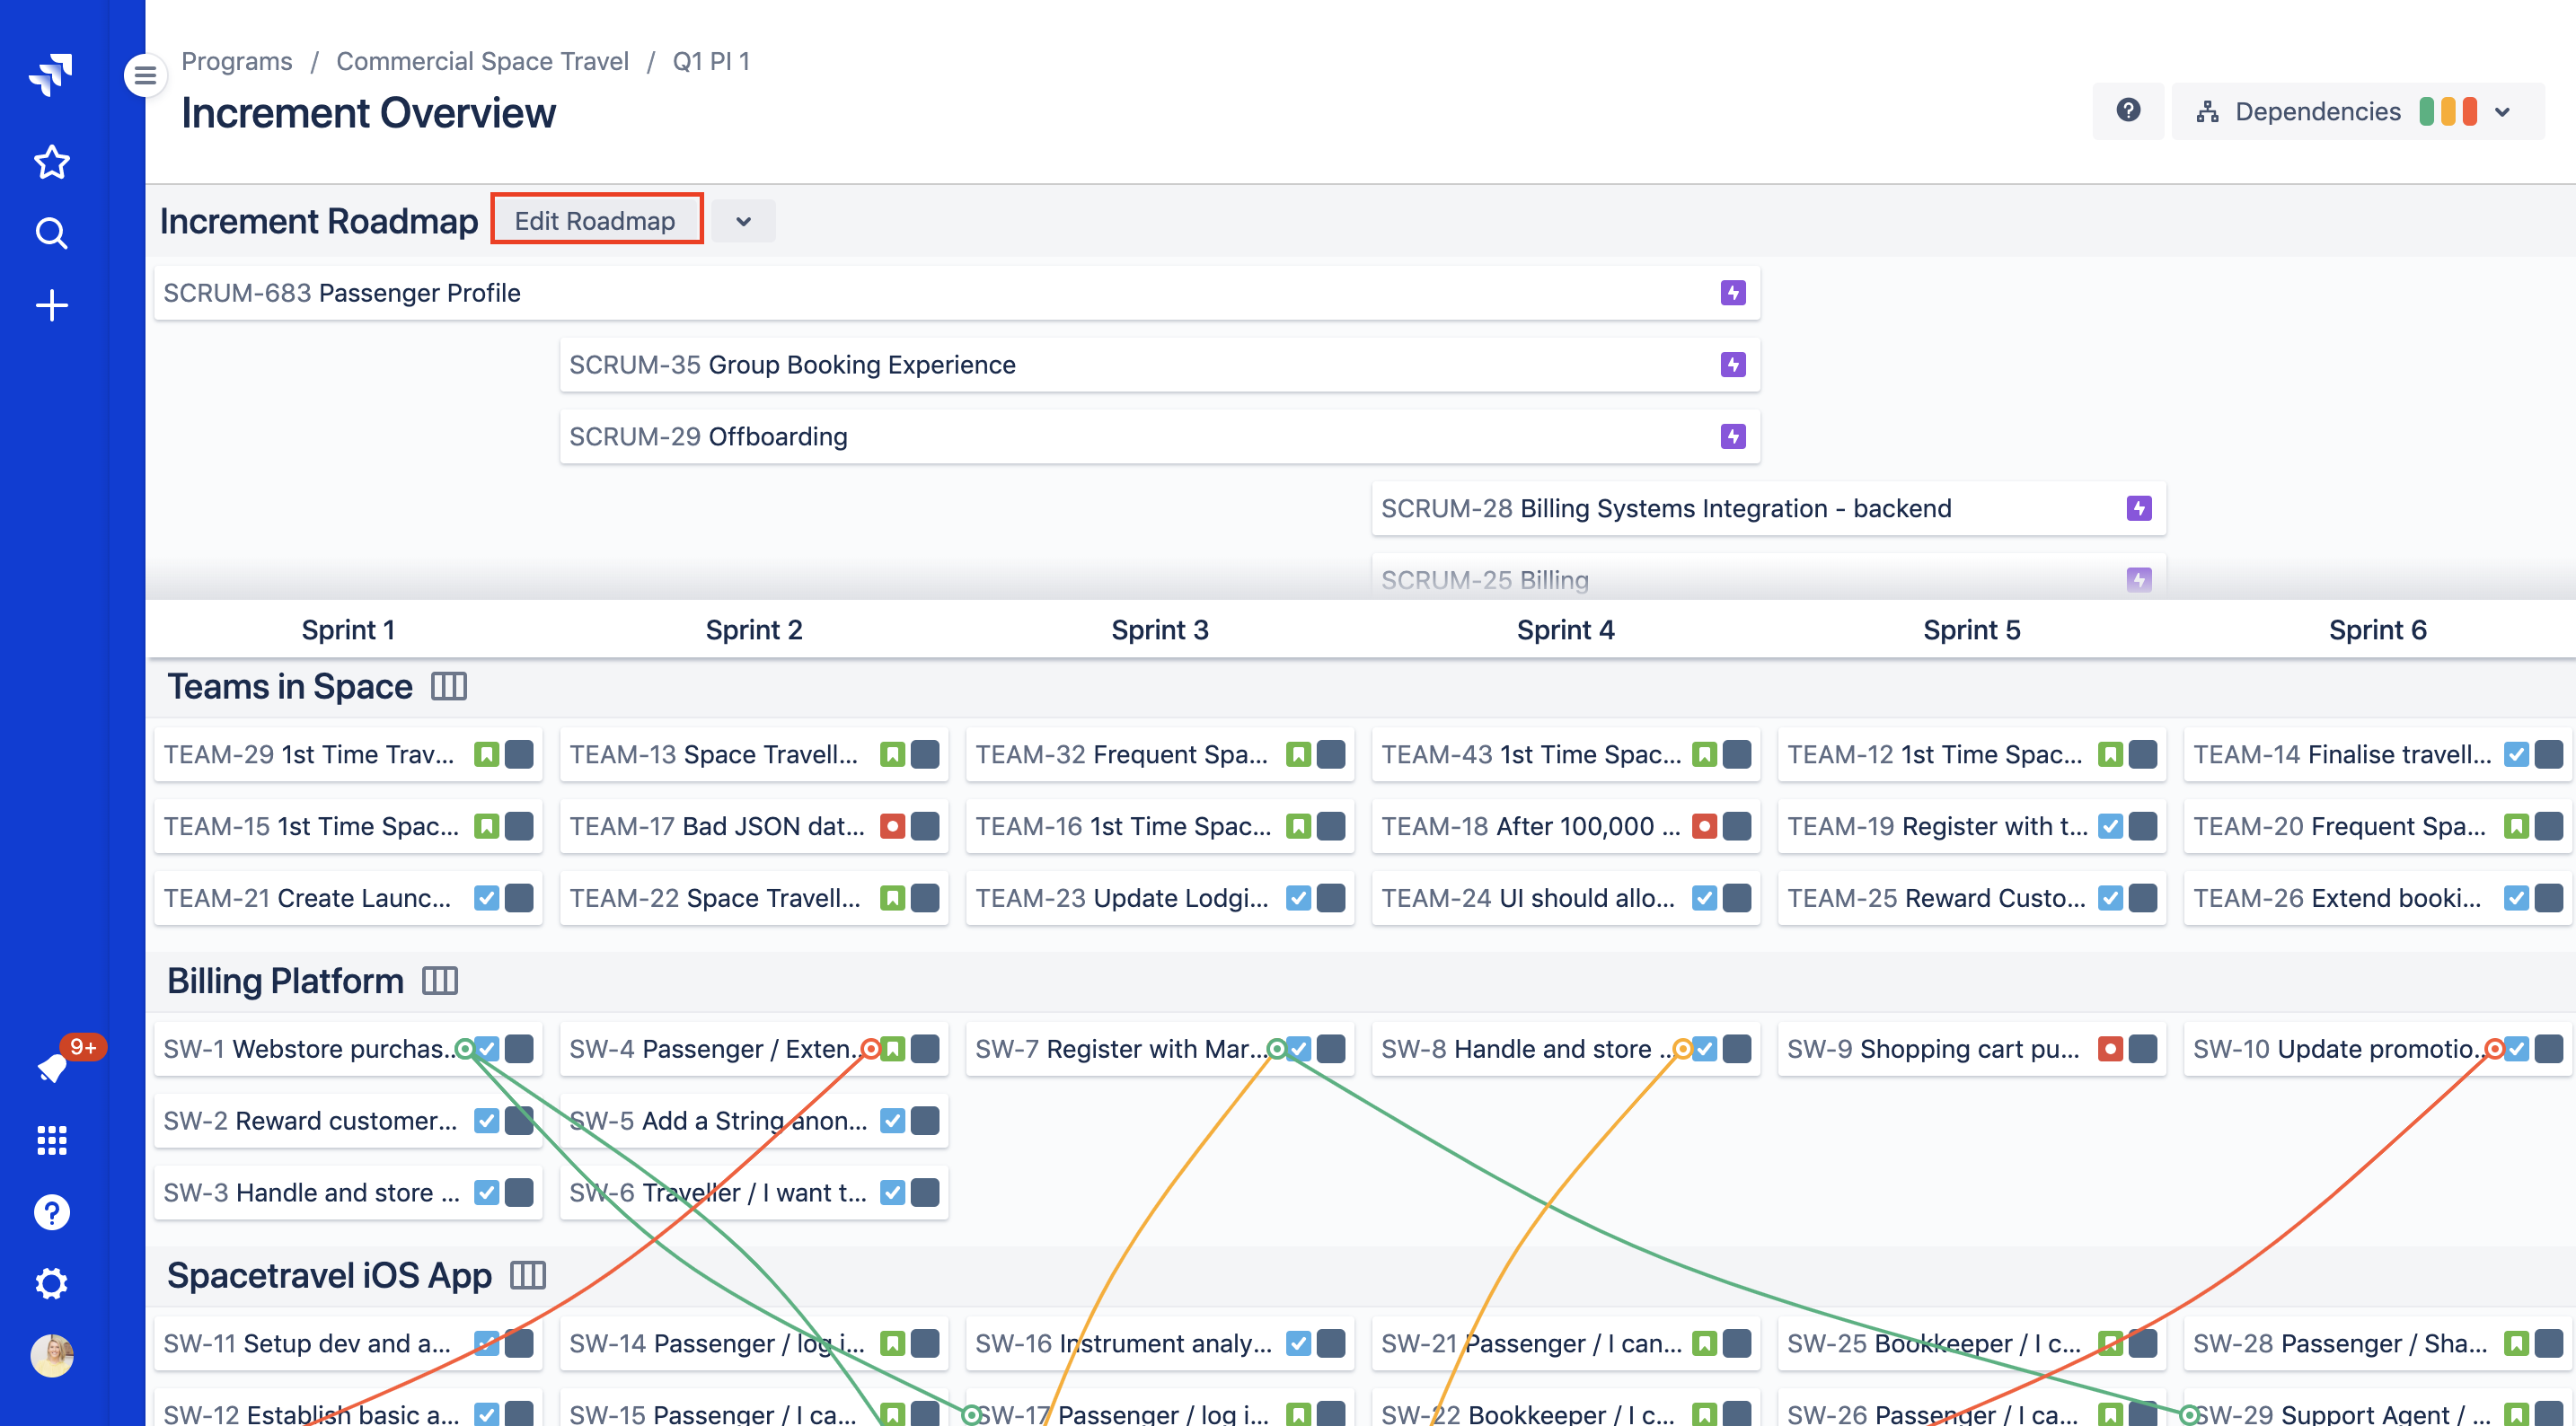Screen dimensions: 2576x1426
Task: Click bug type icon on TEAM-17
Action: [x=892, y=826]
